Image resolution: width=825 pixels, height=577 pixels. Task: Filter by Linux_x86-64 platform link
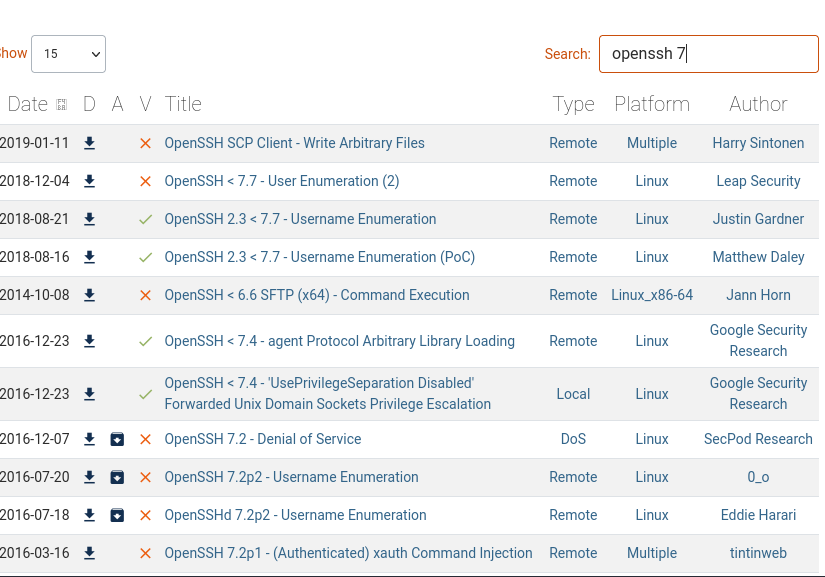click(652, 295)
